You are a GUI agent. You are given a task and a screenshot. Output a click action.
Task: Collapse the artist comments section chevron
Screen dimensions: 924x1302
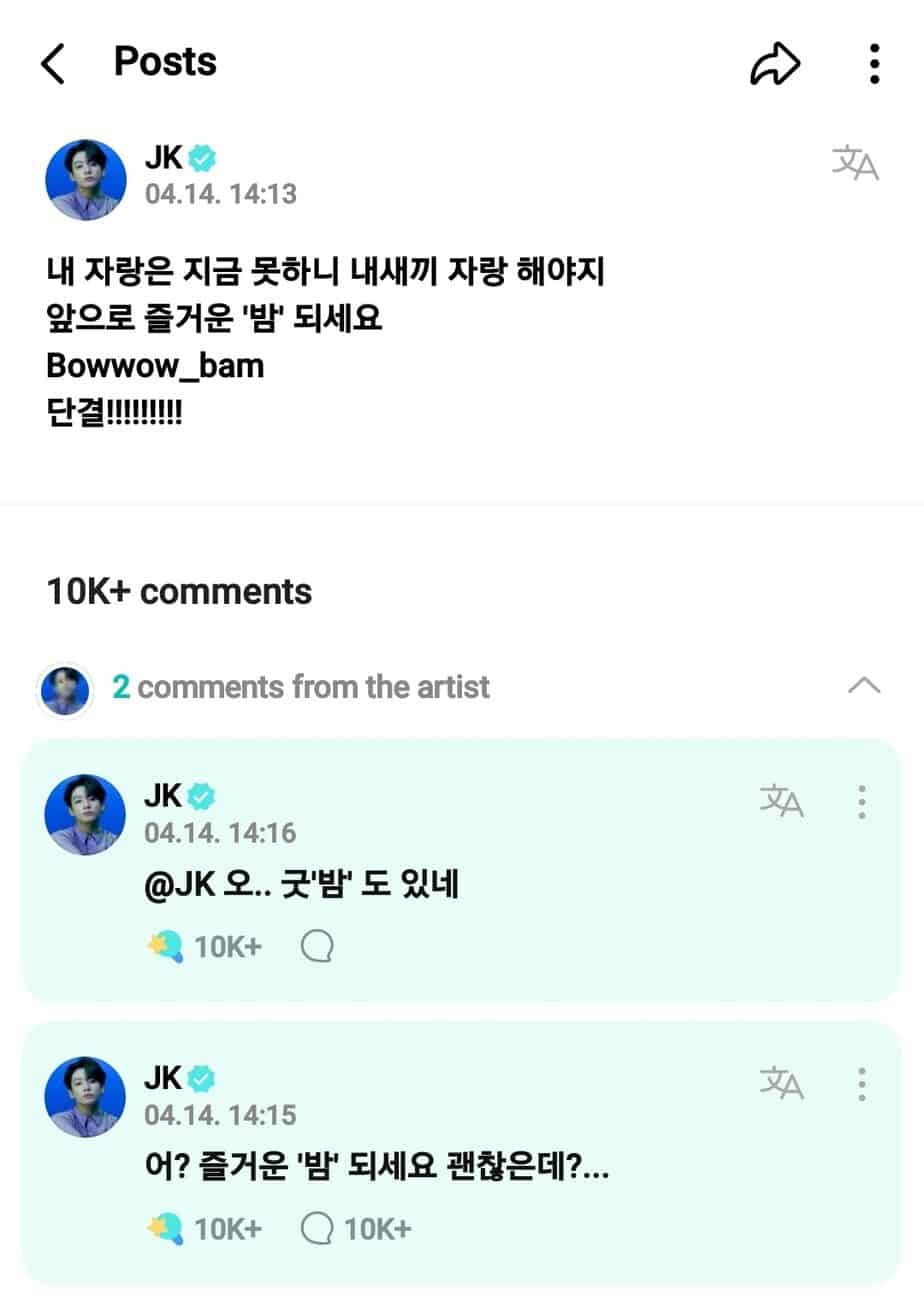click(864, 686)
